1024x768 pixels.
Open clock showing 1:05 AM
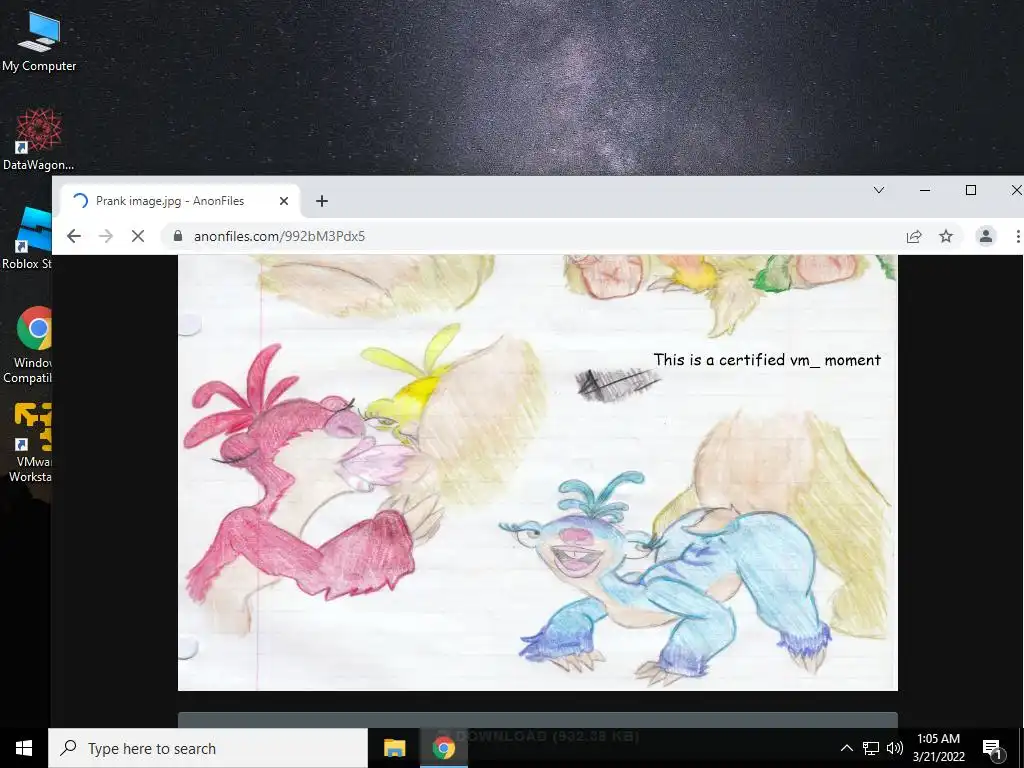[x=938, y=748]
